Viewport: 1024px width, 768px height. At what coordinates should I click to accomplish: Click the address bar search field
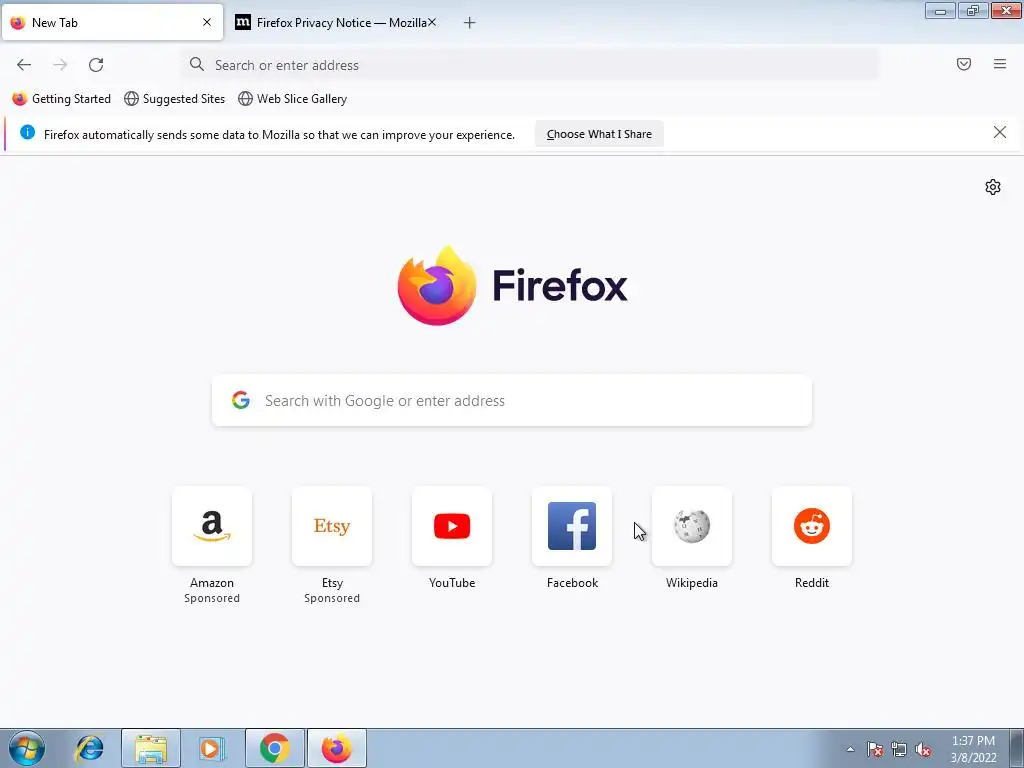pyautogui.click(x=530, y=65)
